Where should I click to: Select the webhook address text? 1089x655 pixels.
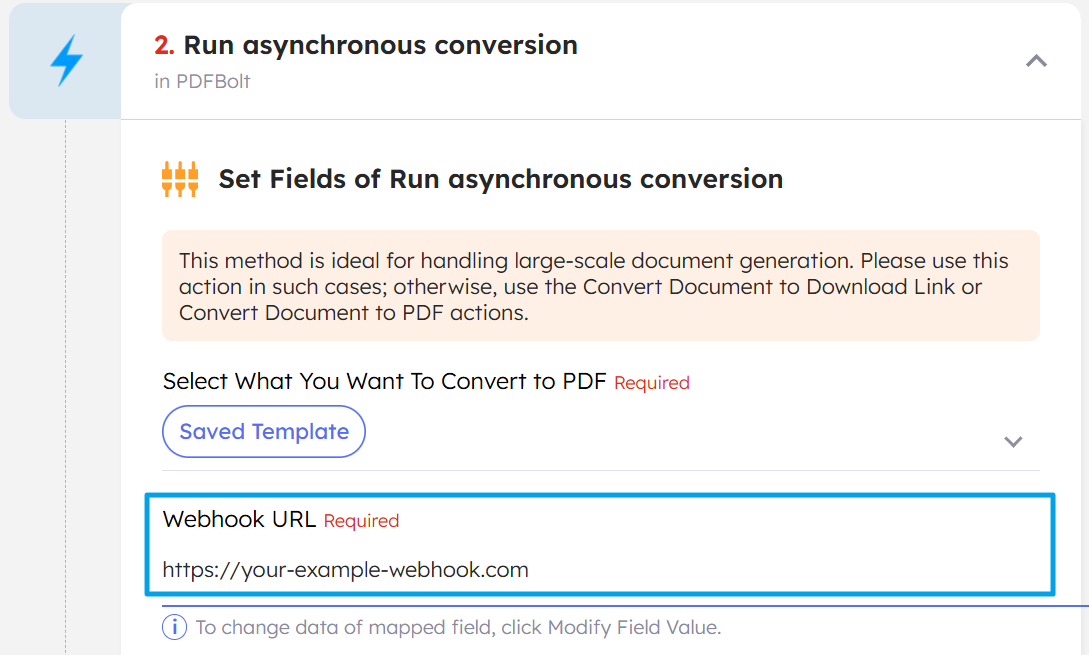click(345, 568)
